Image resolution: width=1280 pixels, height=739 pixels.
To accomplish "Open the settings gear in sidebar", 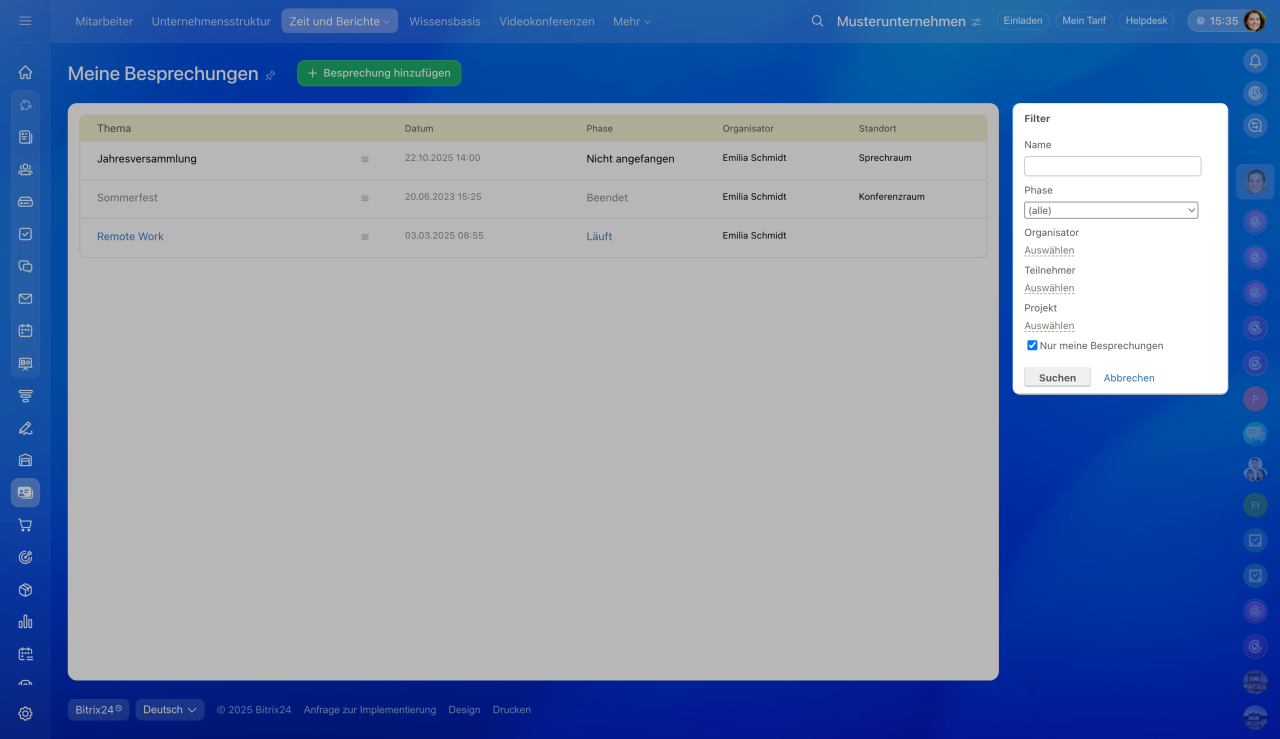I will point(25,713).
